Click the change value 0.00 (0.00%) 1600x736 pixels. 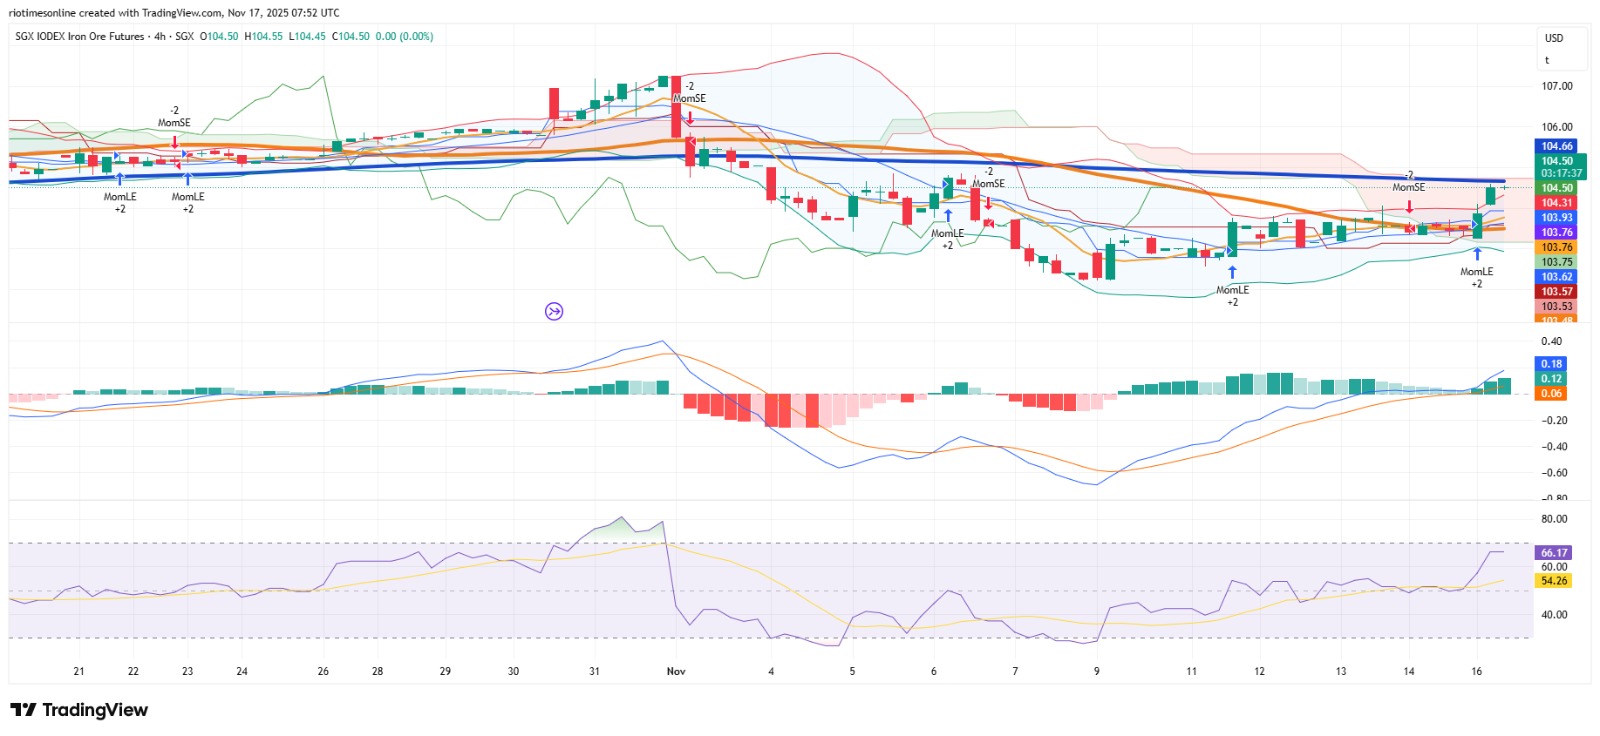[404, 36]
